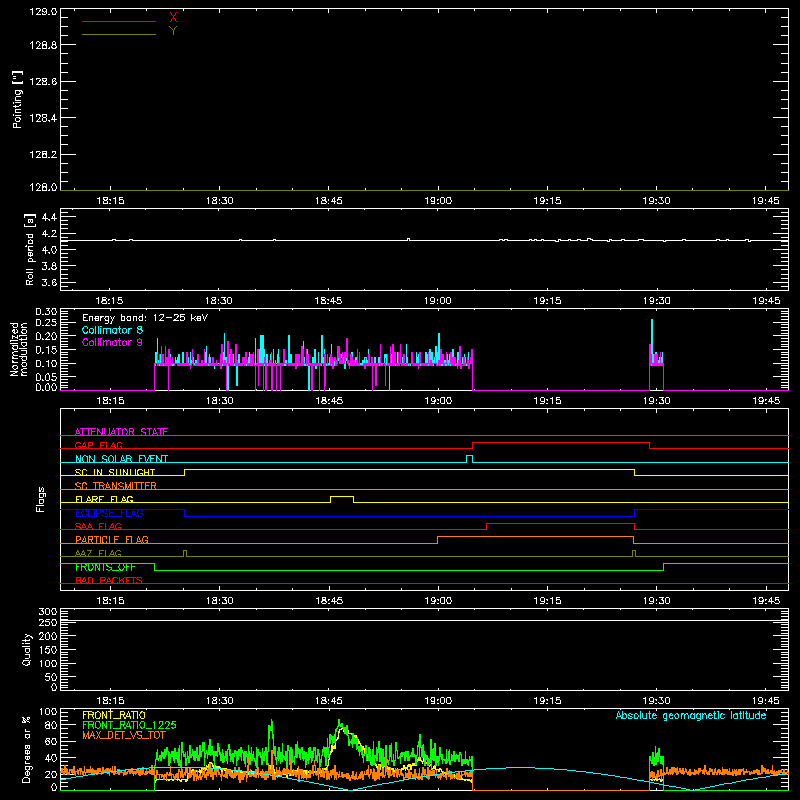The image size is (800, 800).
Task: Click the SAA_FLAG label
Action: [x=98, y=526]
